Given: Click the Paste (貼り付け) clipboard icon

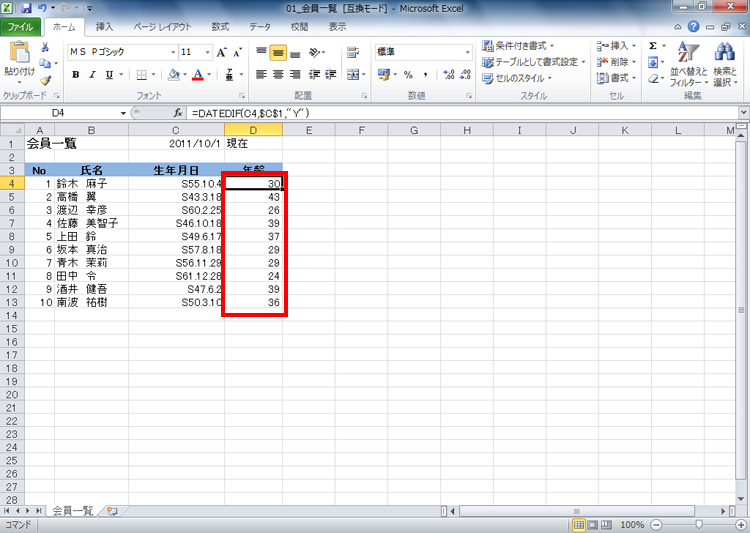Looking at the screenshot, I should (19, 53).
